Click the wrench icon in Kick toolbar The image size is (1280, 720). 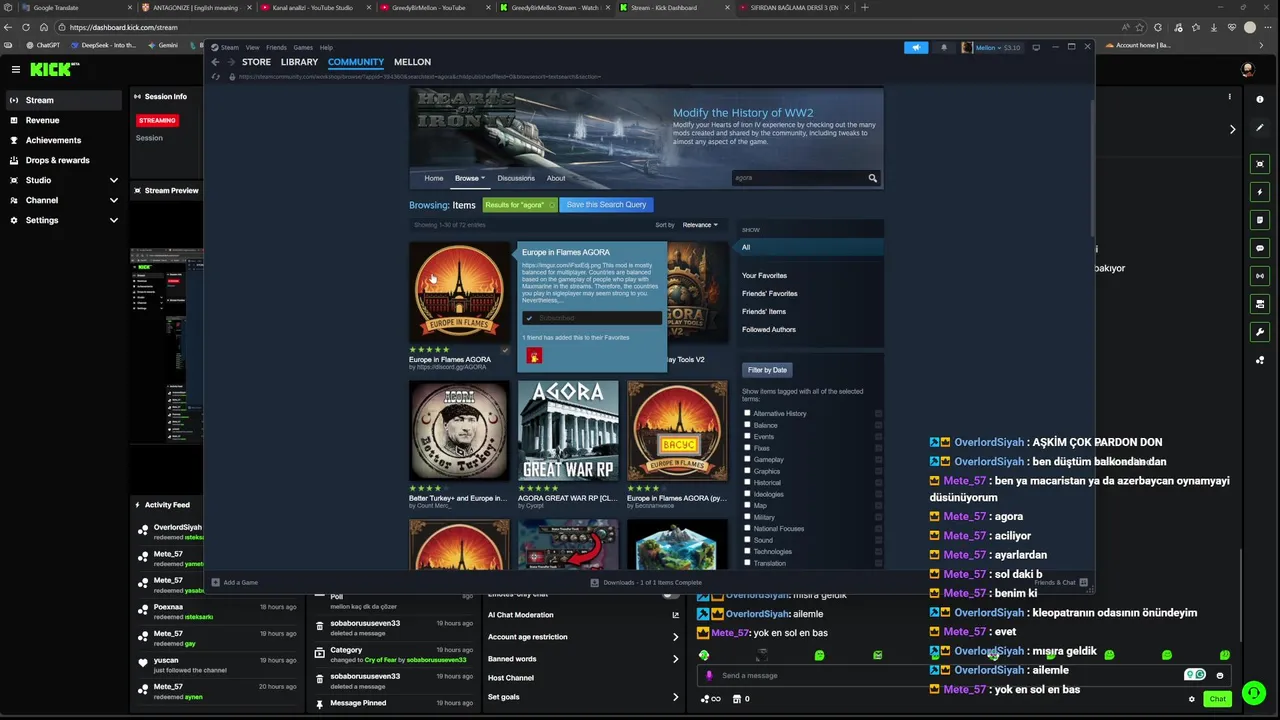coord(1260,331)
